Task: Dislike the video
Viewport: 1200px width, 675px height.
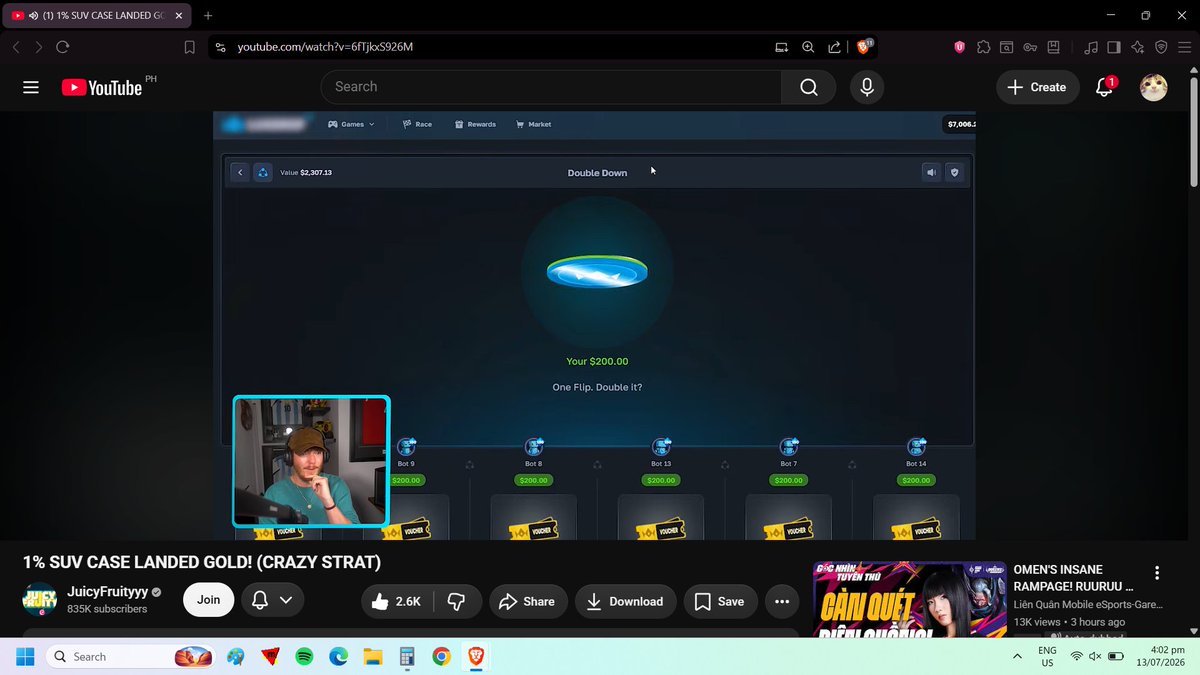Action: click(x=457, y=601)
